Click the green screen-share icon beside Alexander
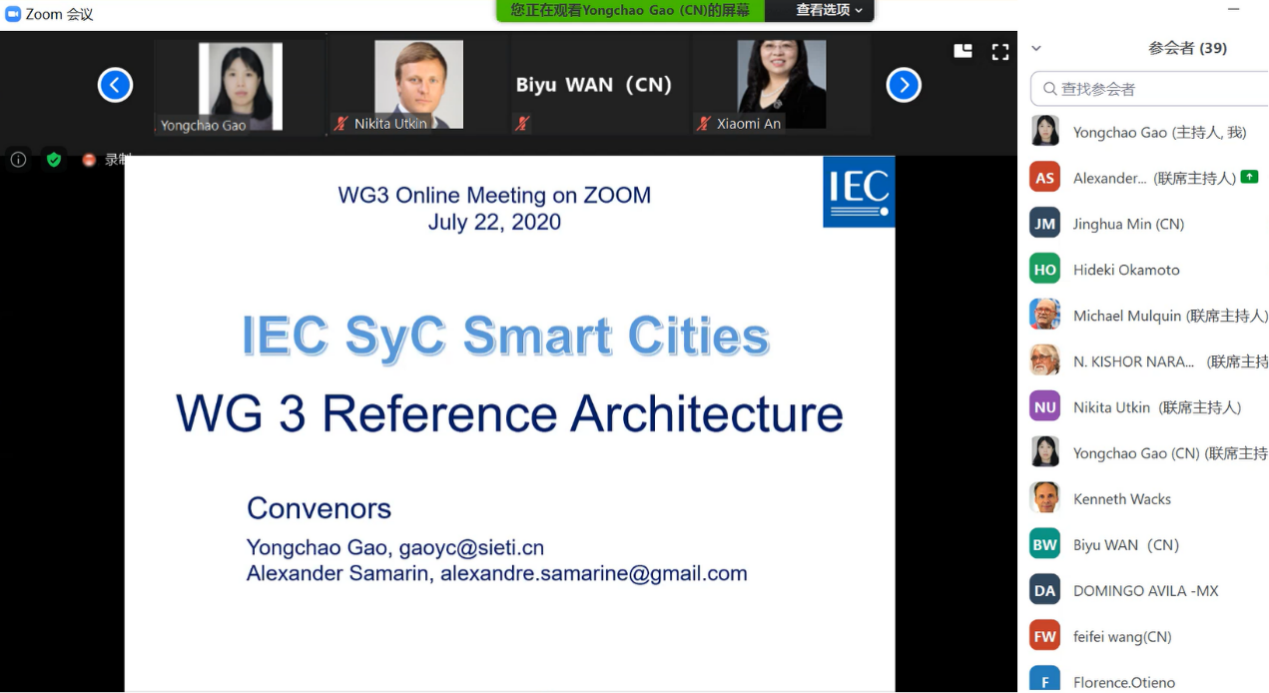 click(1249, 177)
